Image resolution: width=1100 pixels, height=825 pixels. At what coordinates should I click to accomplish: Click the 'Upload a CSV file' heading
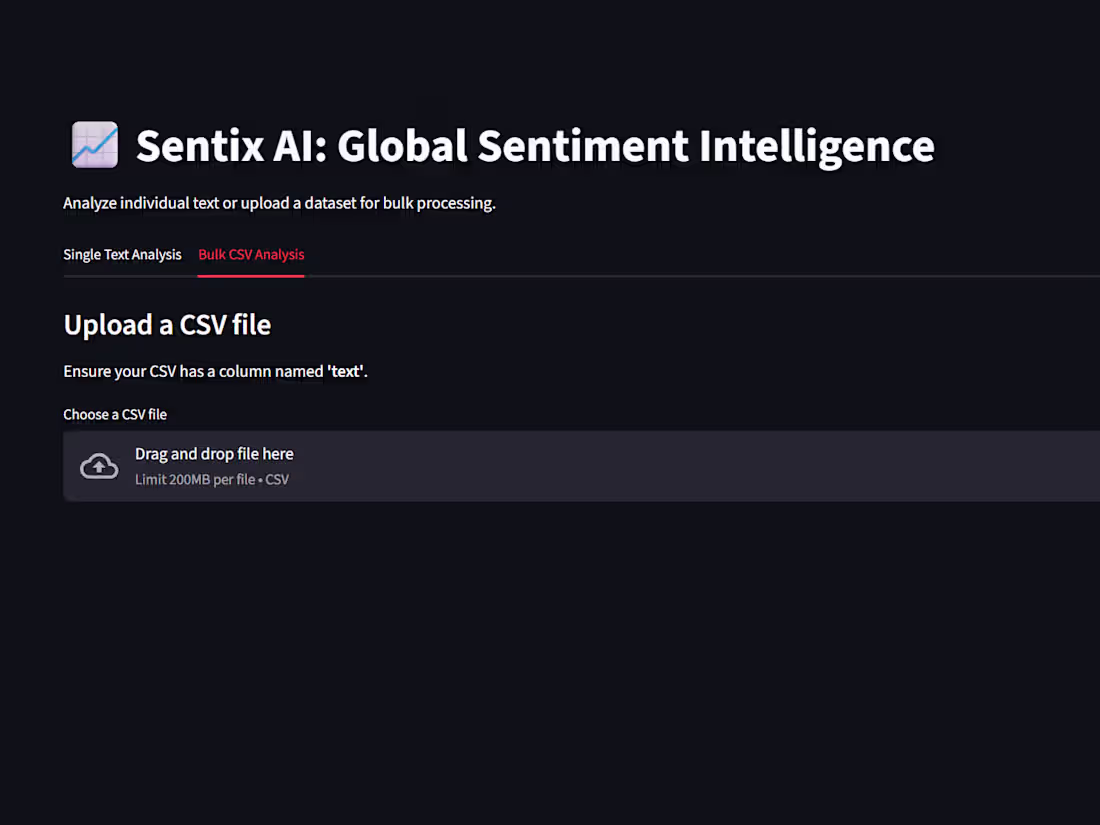click(x=167, y=324)
